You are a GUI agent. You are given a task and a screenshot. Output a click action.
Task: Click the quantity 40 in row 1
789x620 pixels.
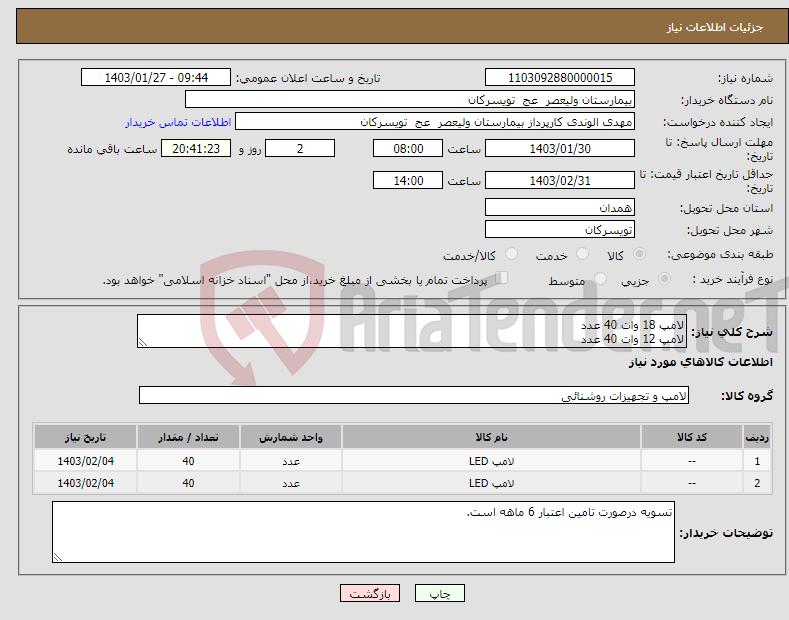point(188,461)
